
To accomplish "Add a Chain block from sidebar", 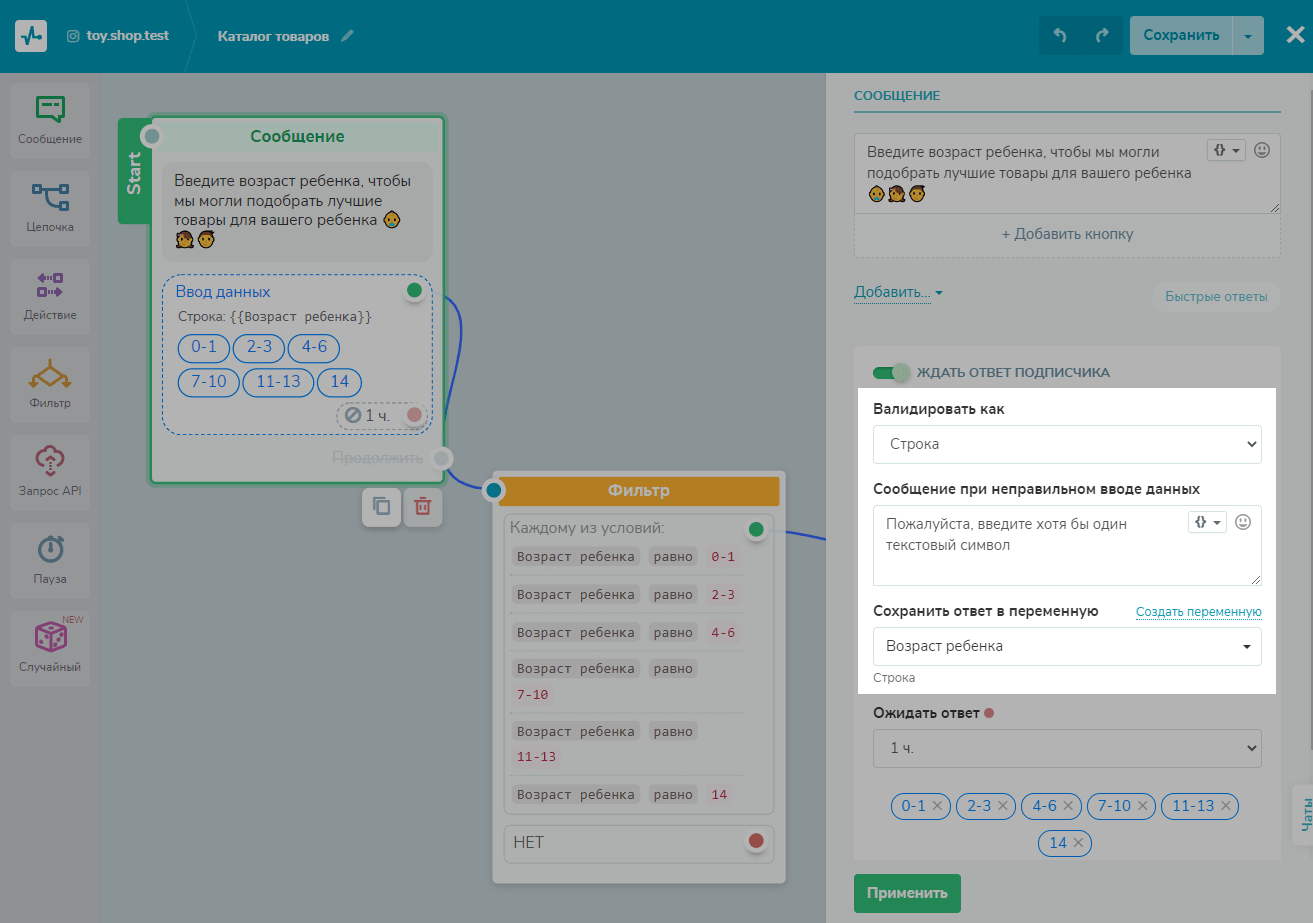I will (50, 199).
